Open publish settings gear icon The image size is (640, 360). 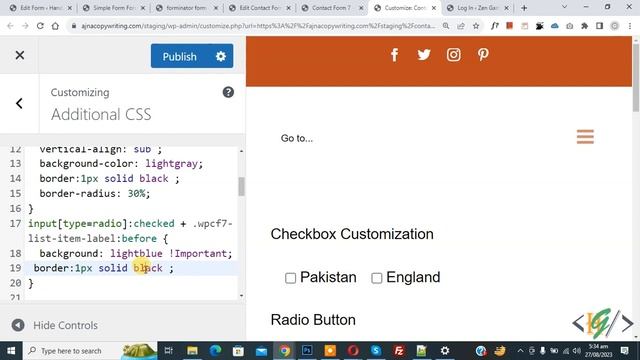221,56
